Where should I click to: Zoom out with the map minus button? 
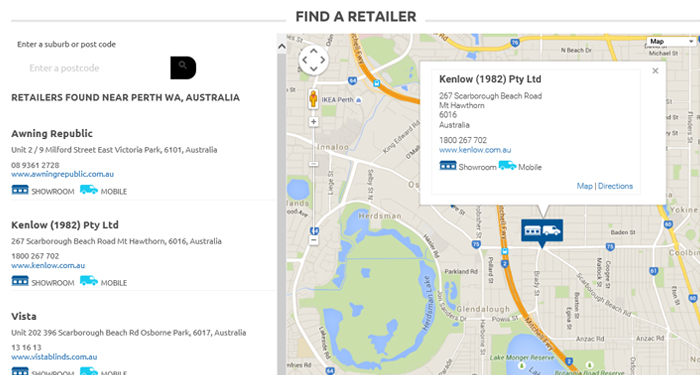click(x=314, y=240)
